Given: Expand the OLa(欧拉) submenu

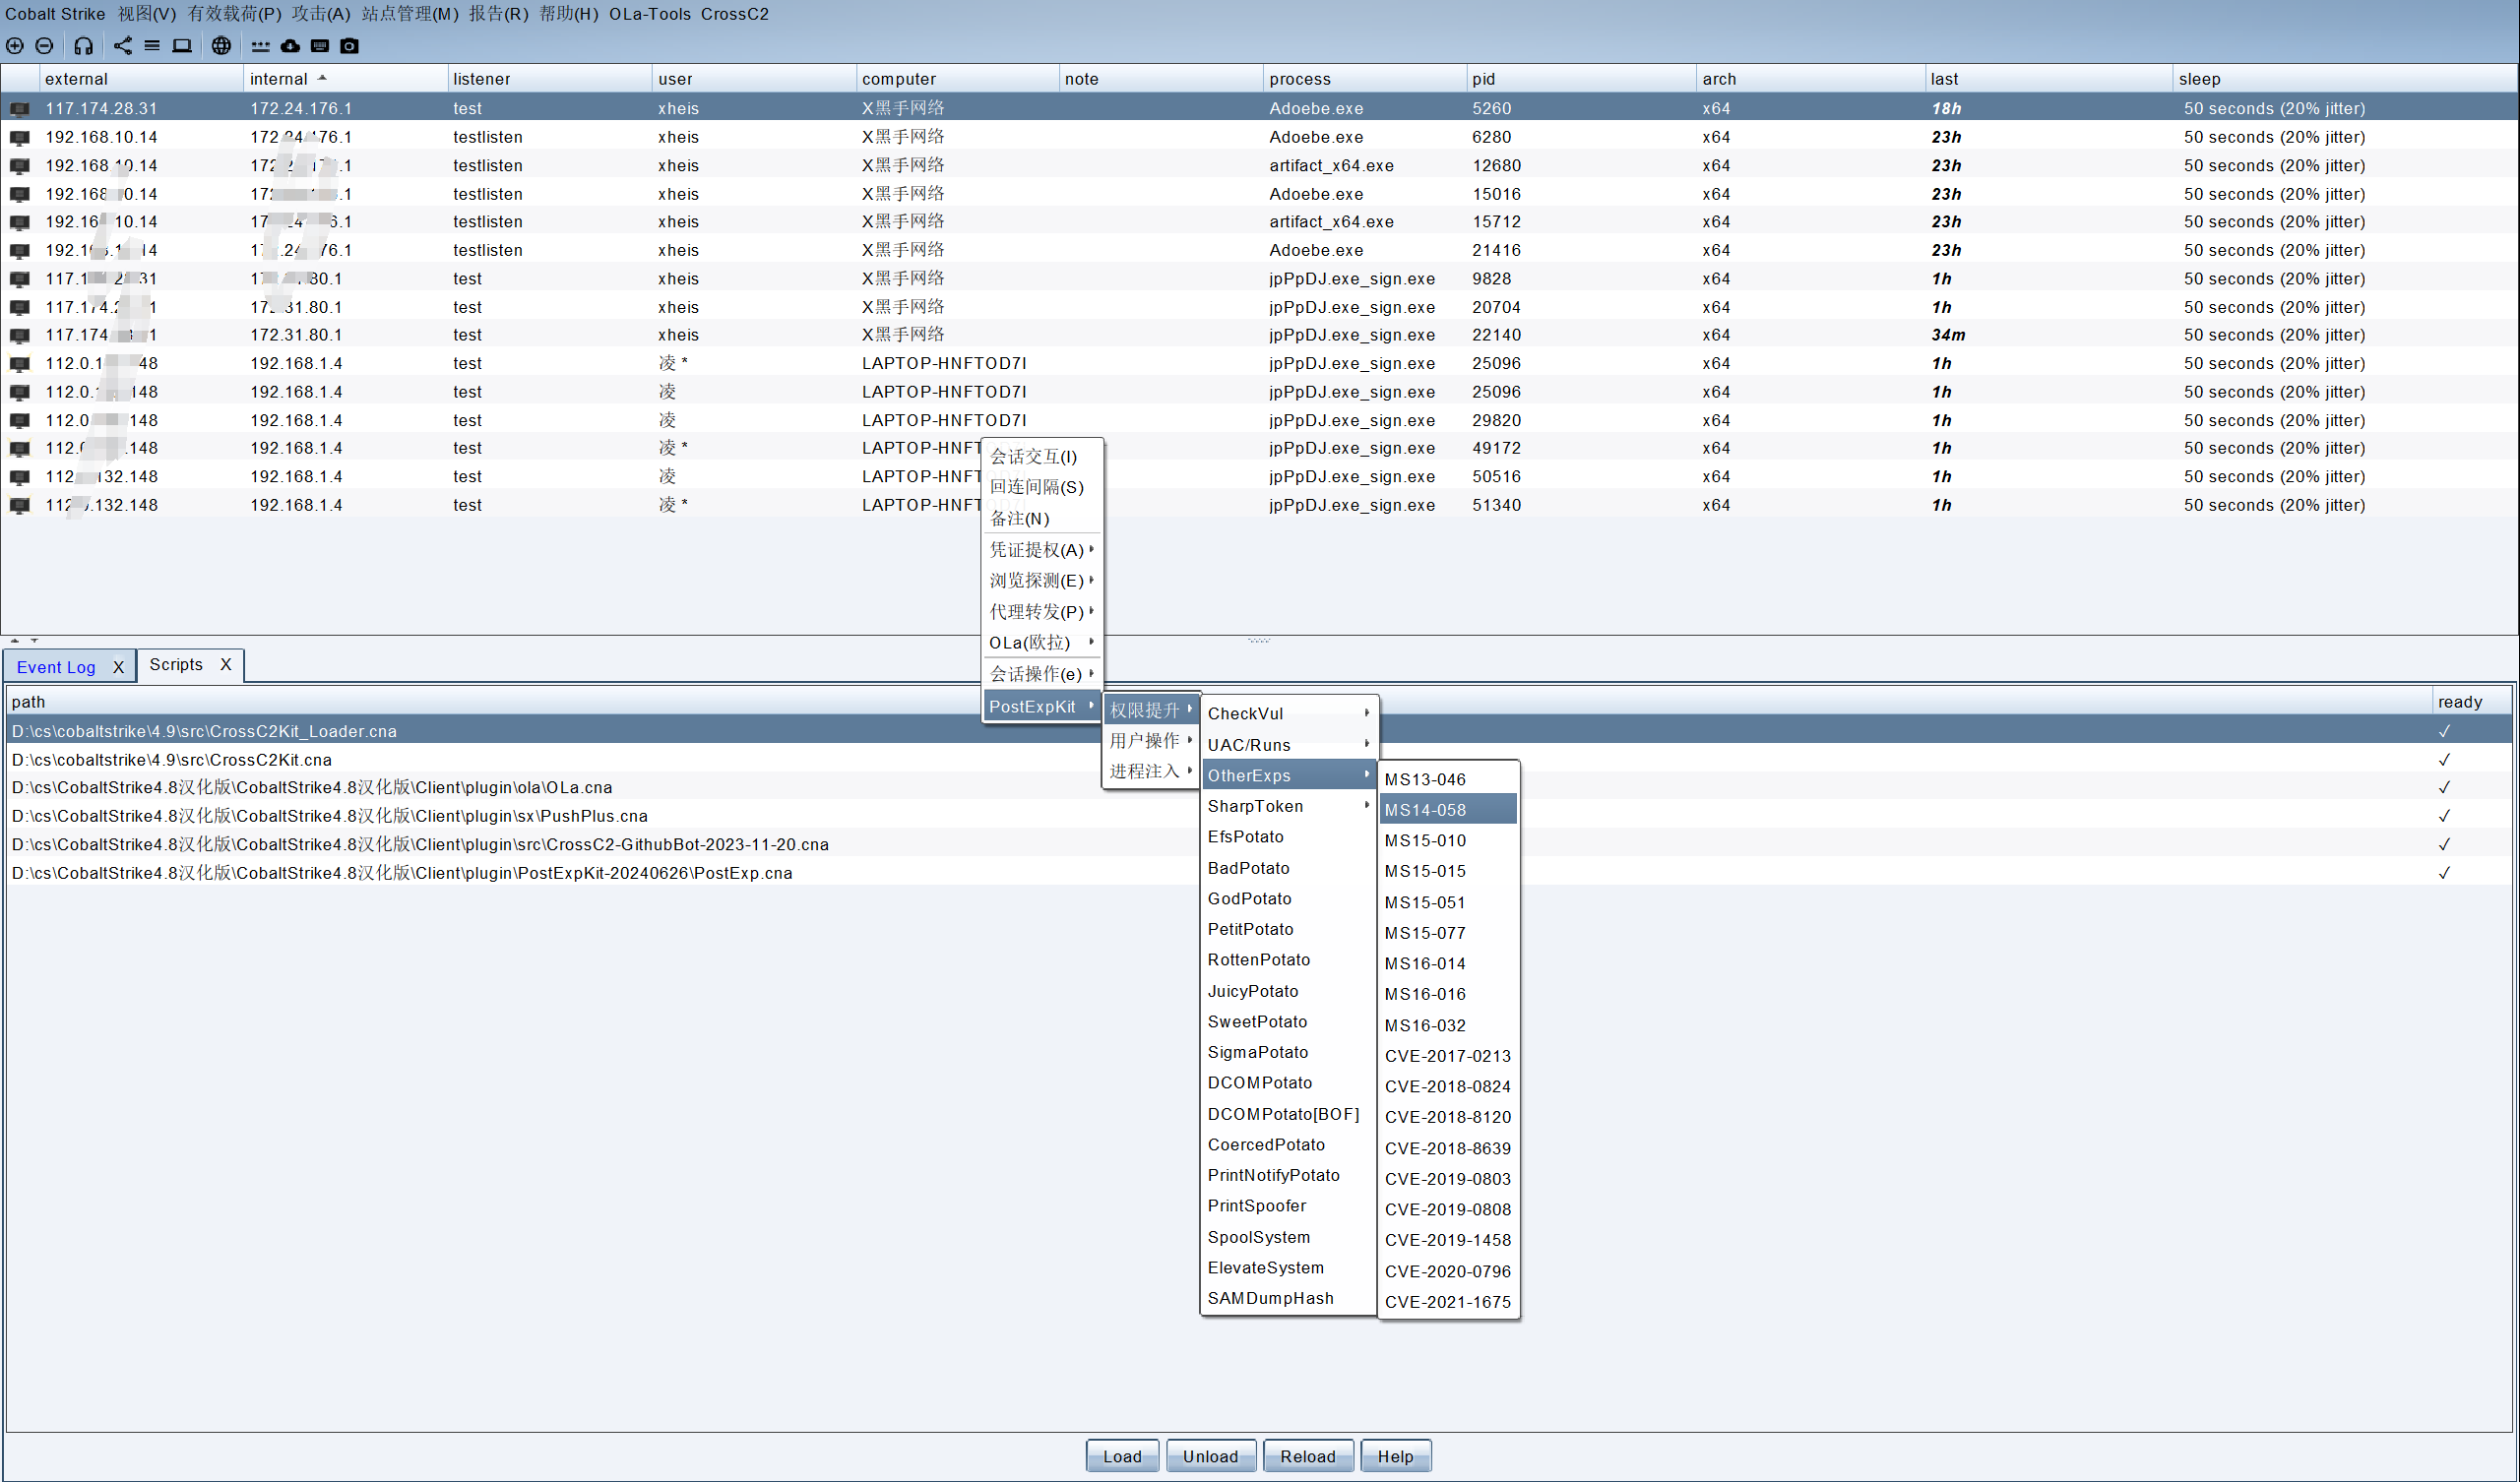Looking at the screenshot, I should 1043,643.
